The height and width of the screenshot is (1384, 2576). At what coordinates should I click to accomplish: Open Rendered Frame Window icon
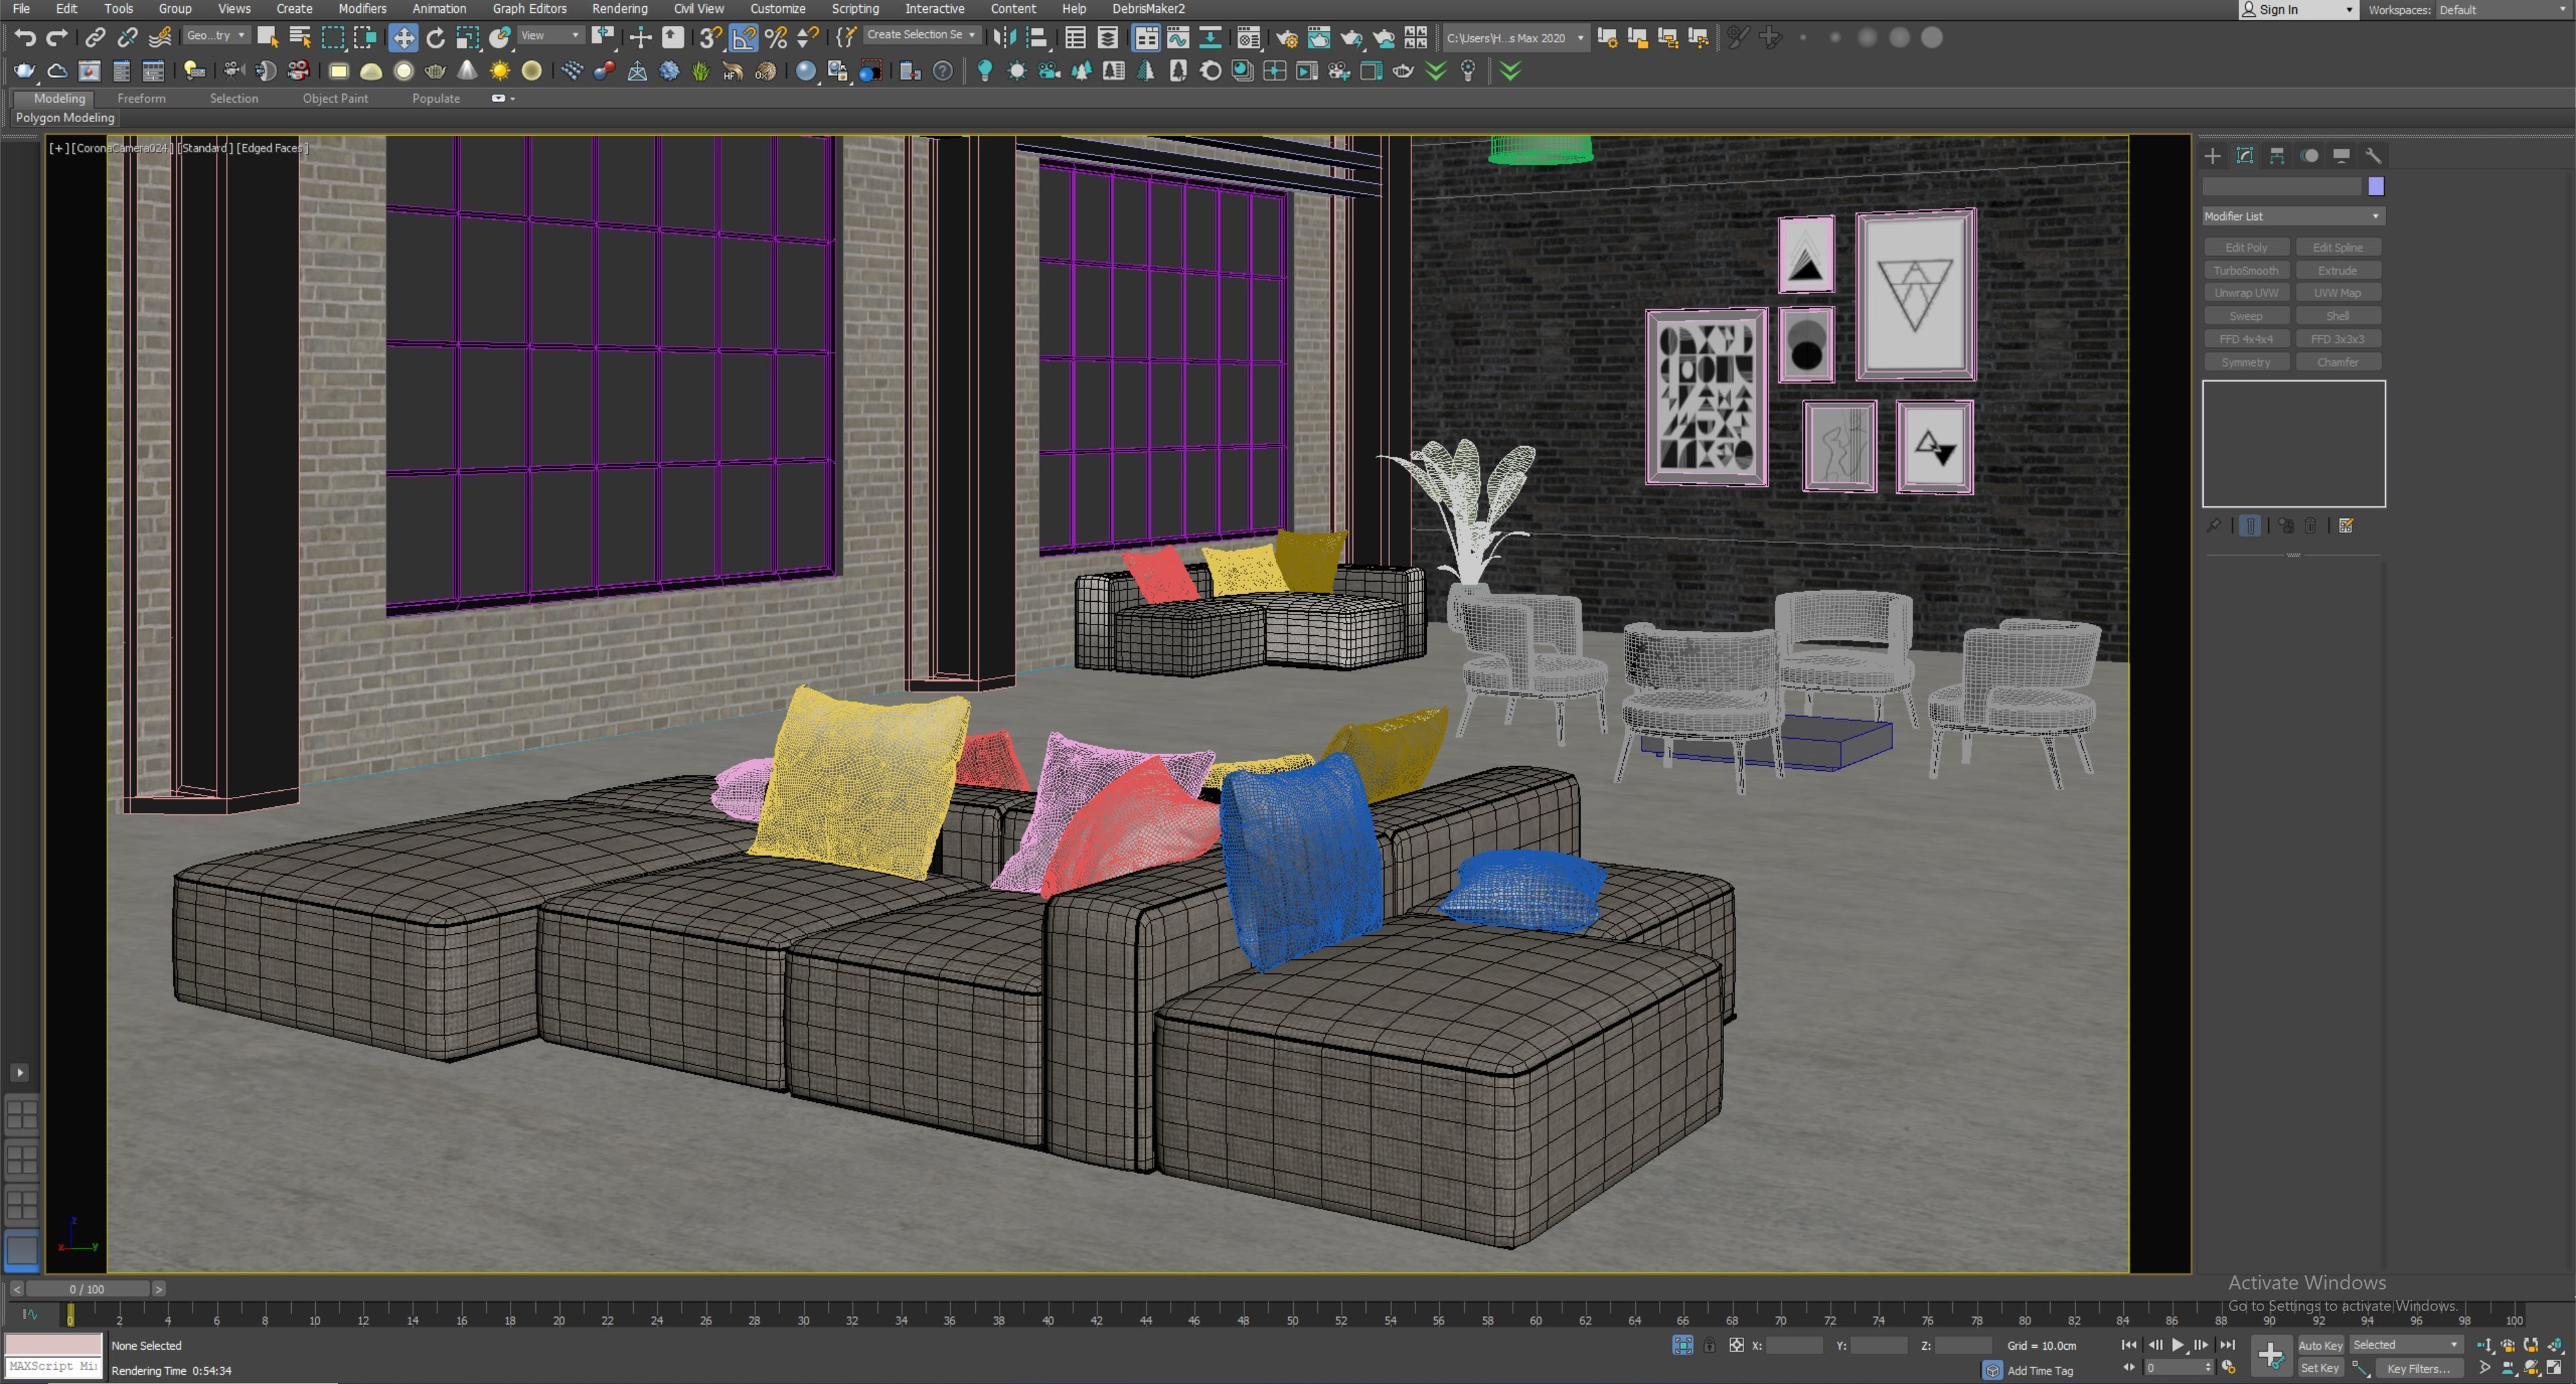[x=1319, y=38]
